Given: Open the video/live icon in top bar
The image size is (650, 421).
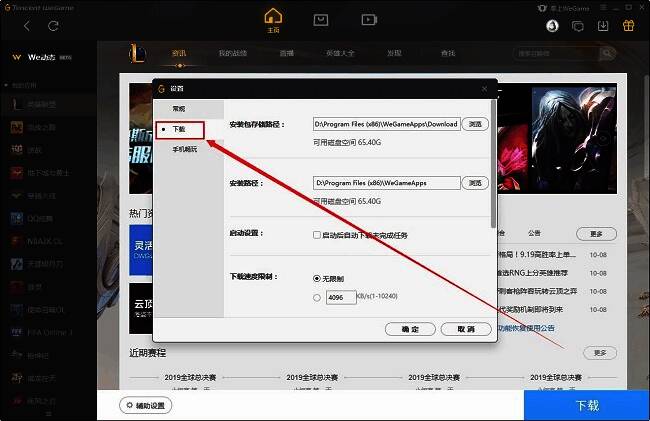Looking at the screenshot, I should (369, 19).
